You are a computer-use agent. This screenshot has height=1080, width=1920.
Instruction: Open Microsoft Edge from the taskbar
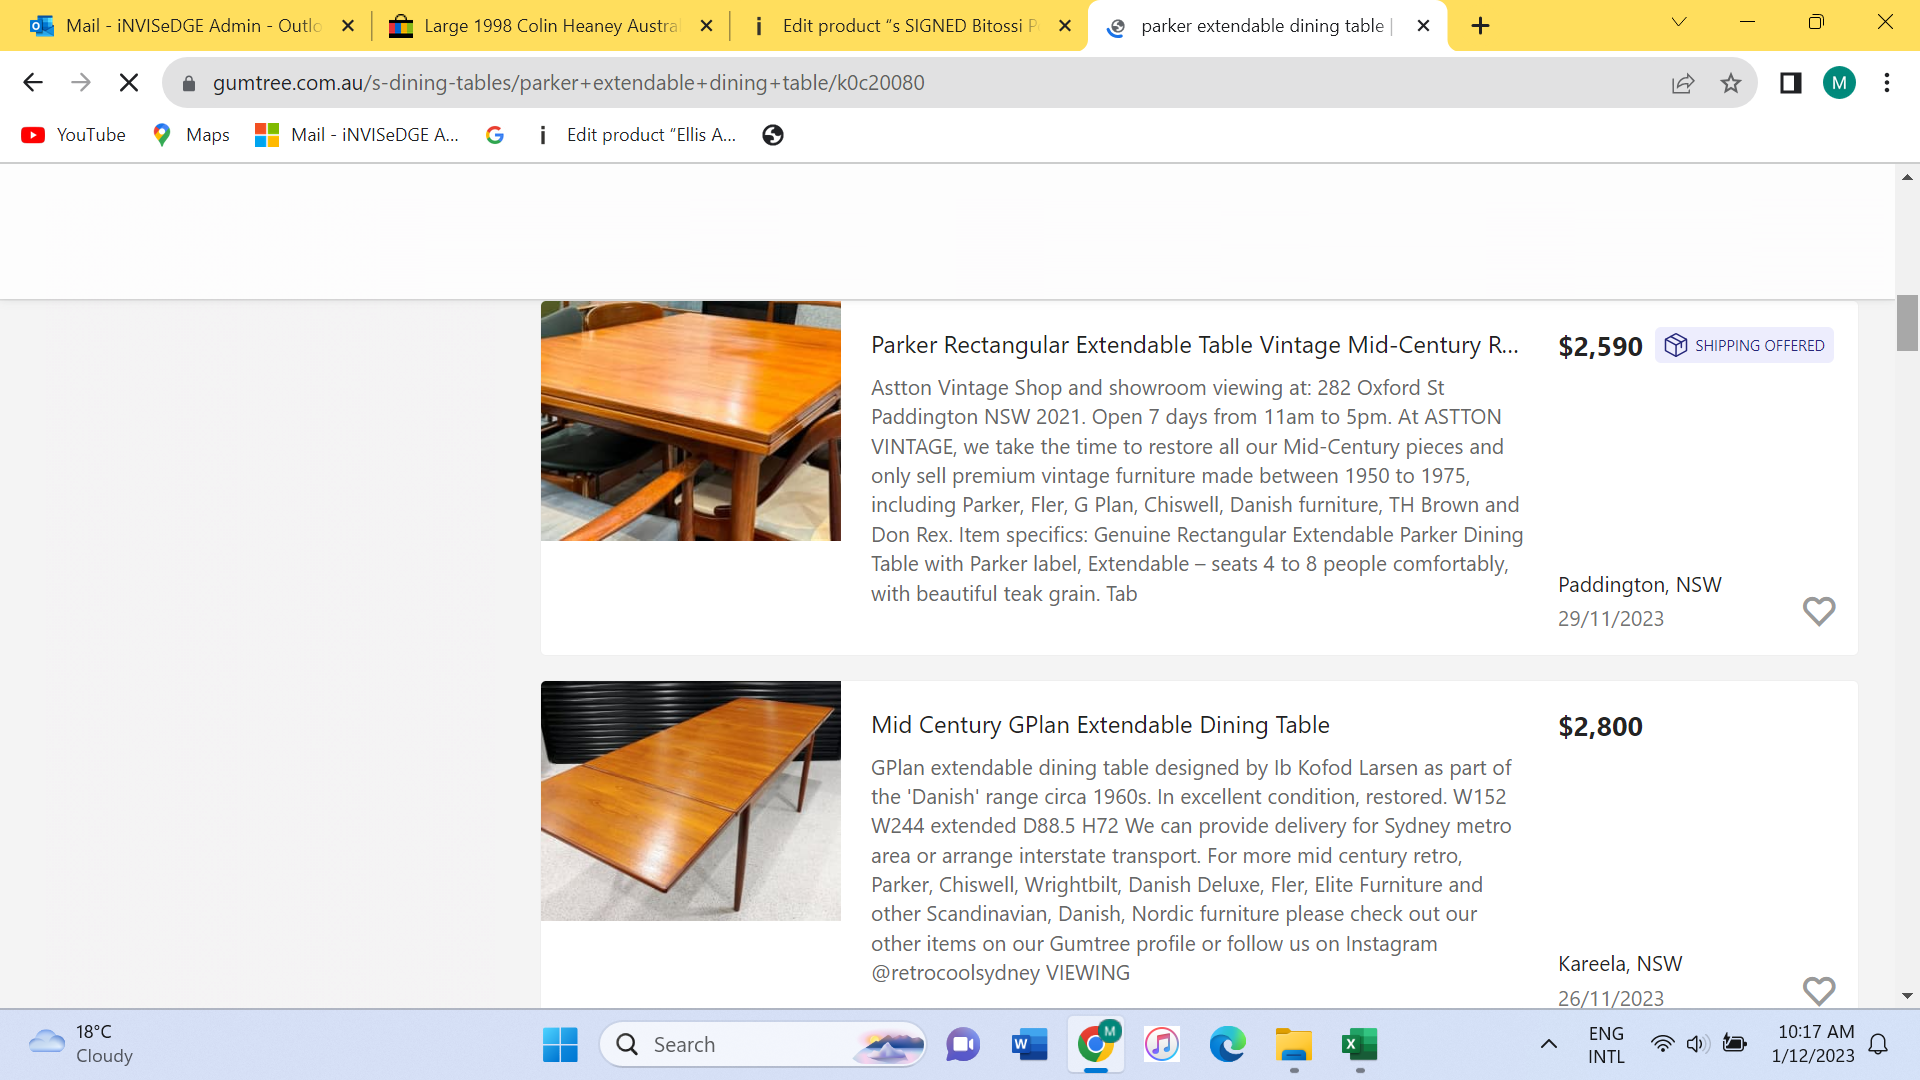pos(1228,1045)
